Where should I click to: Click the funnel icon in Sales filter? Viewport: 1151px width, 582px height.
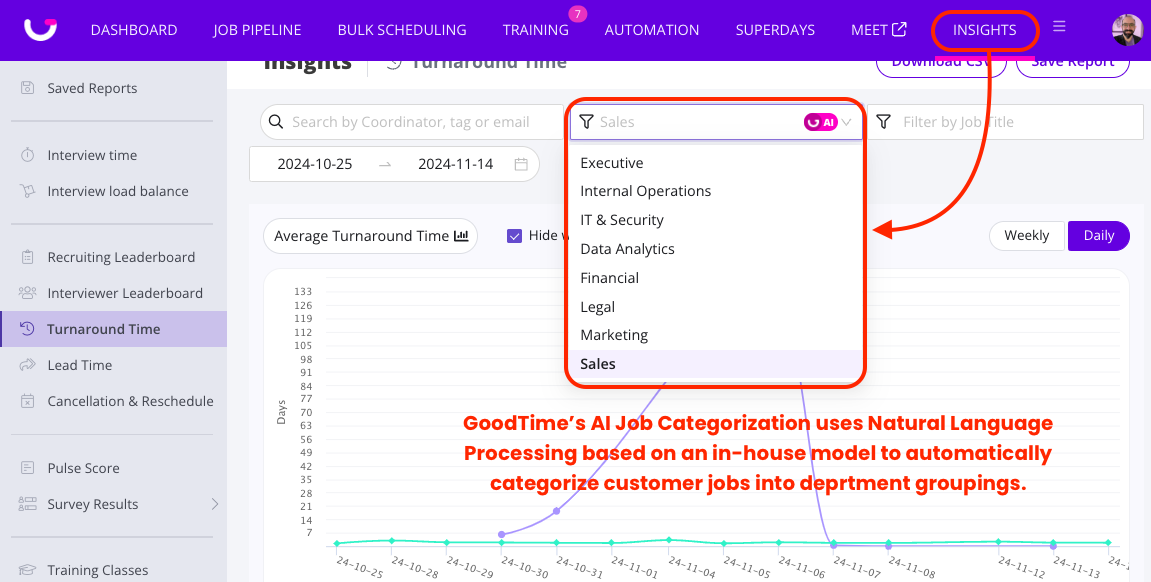(x=586, y=122)
